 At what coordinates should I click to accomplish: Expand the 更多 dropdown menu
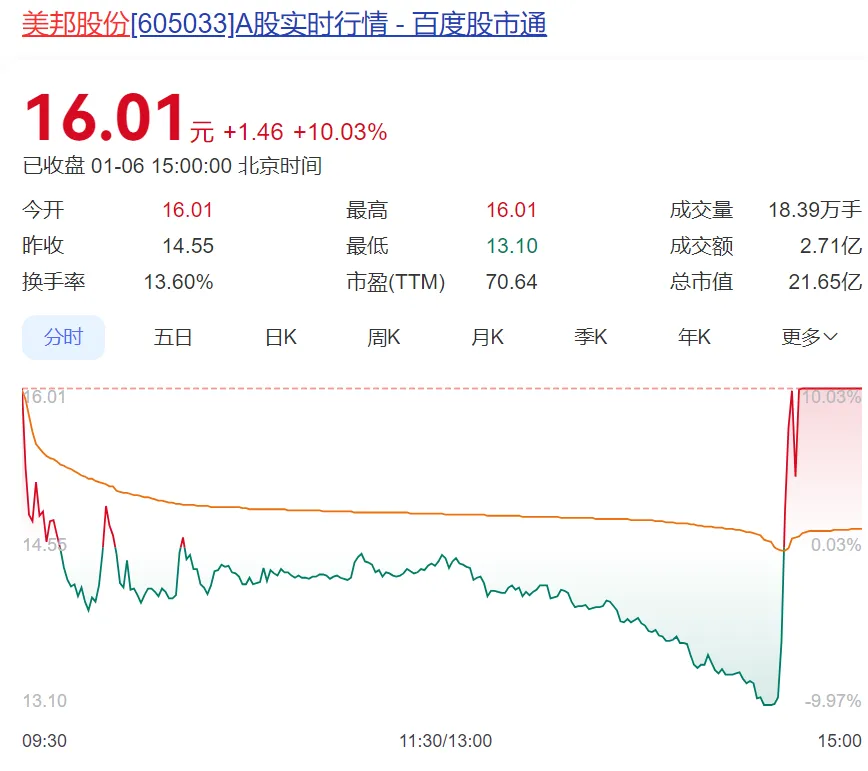(x=809, y=337)
